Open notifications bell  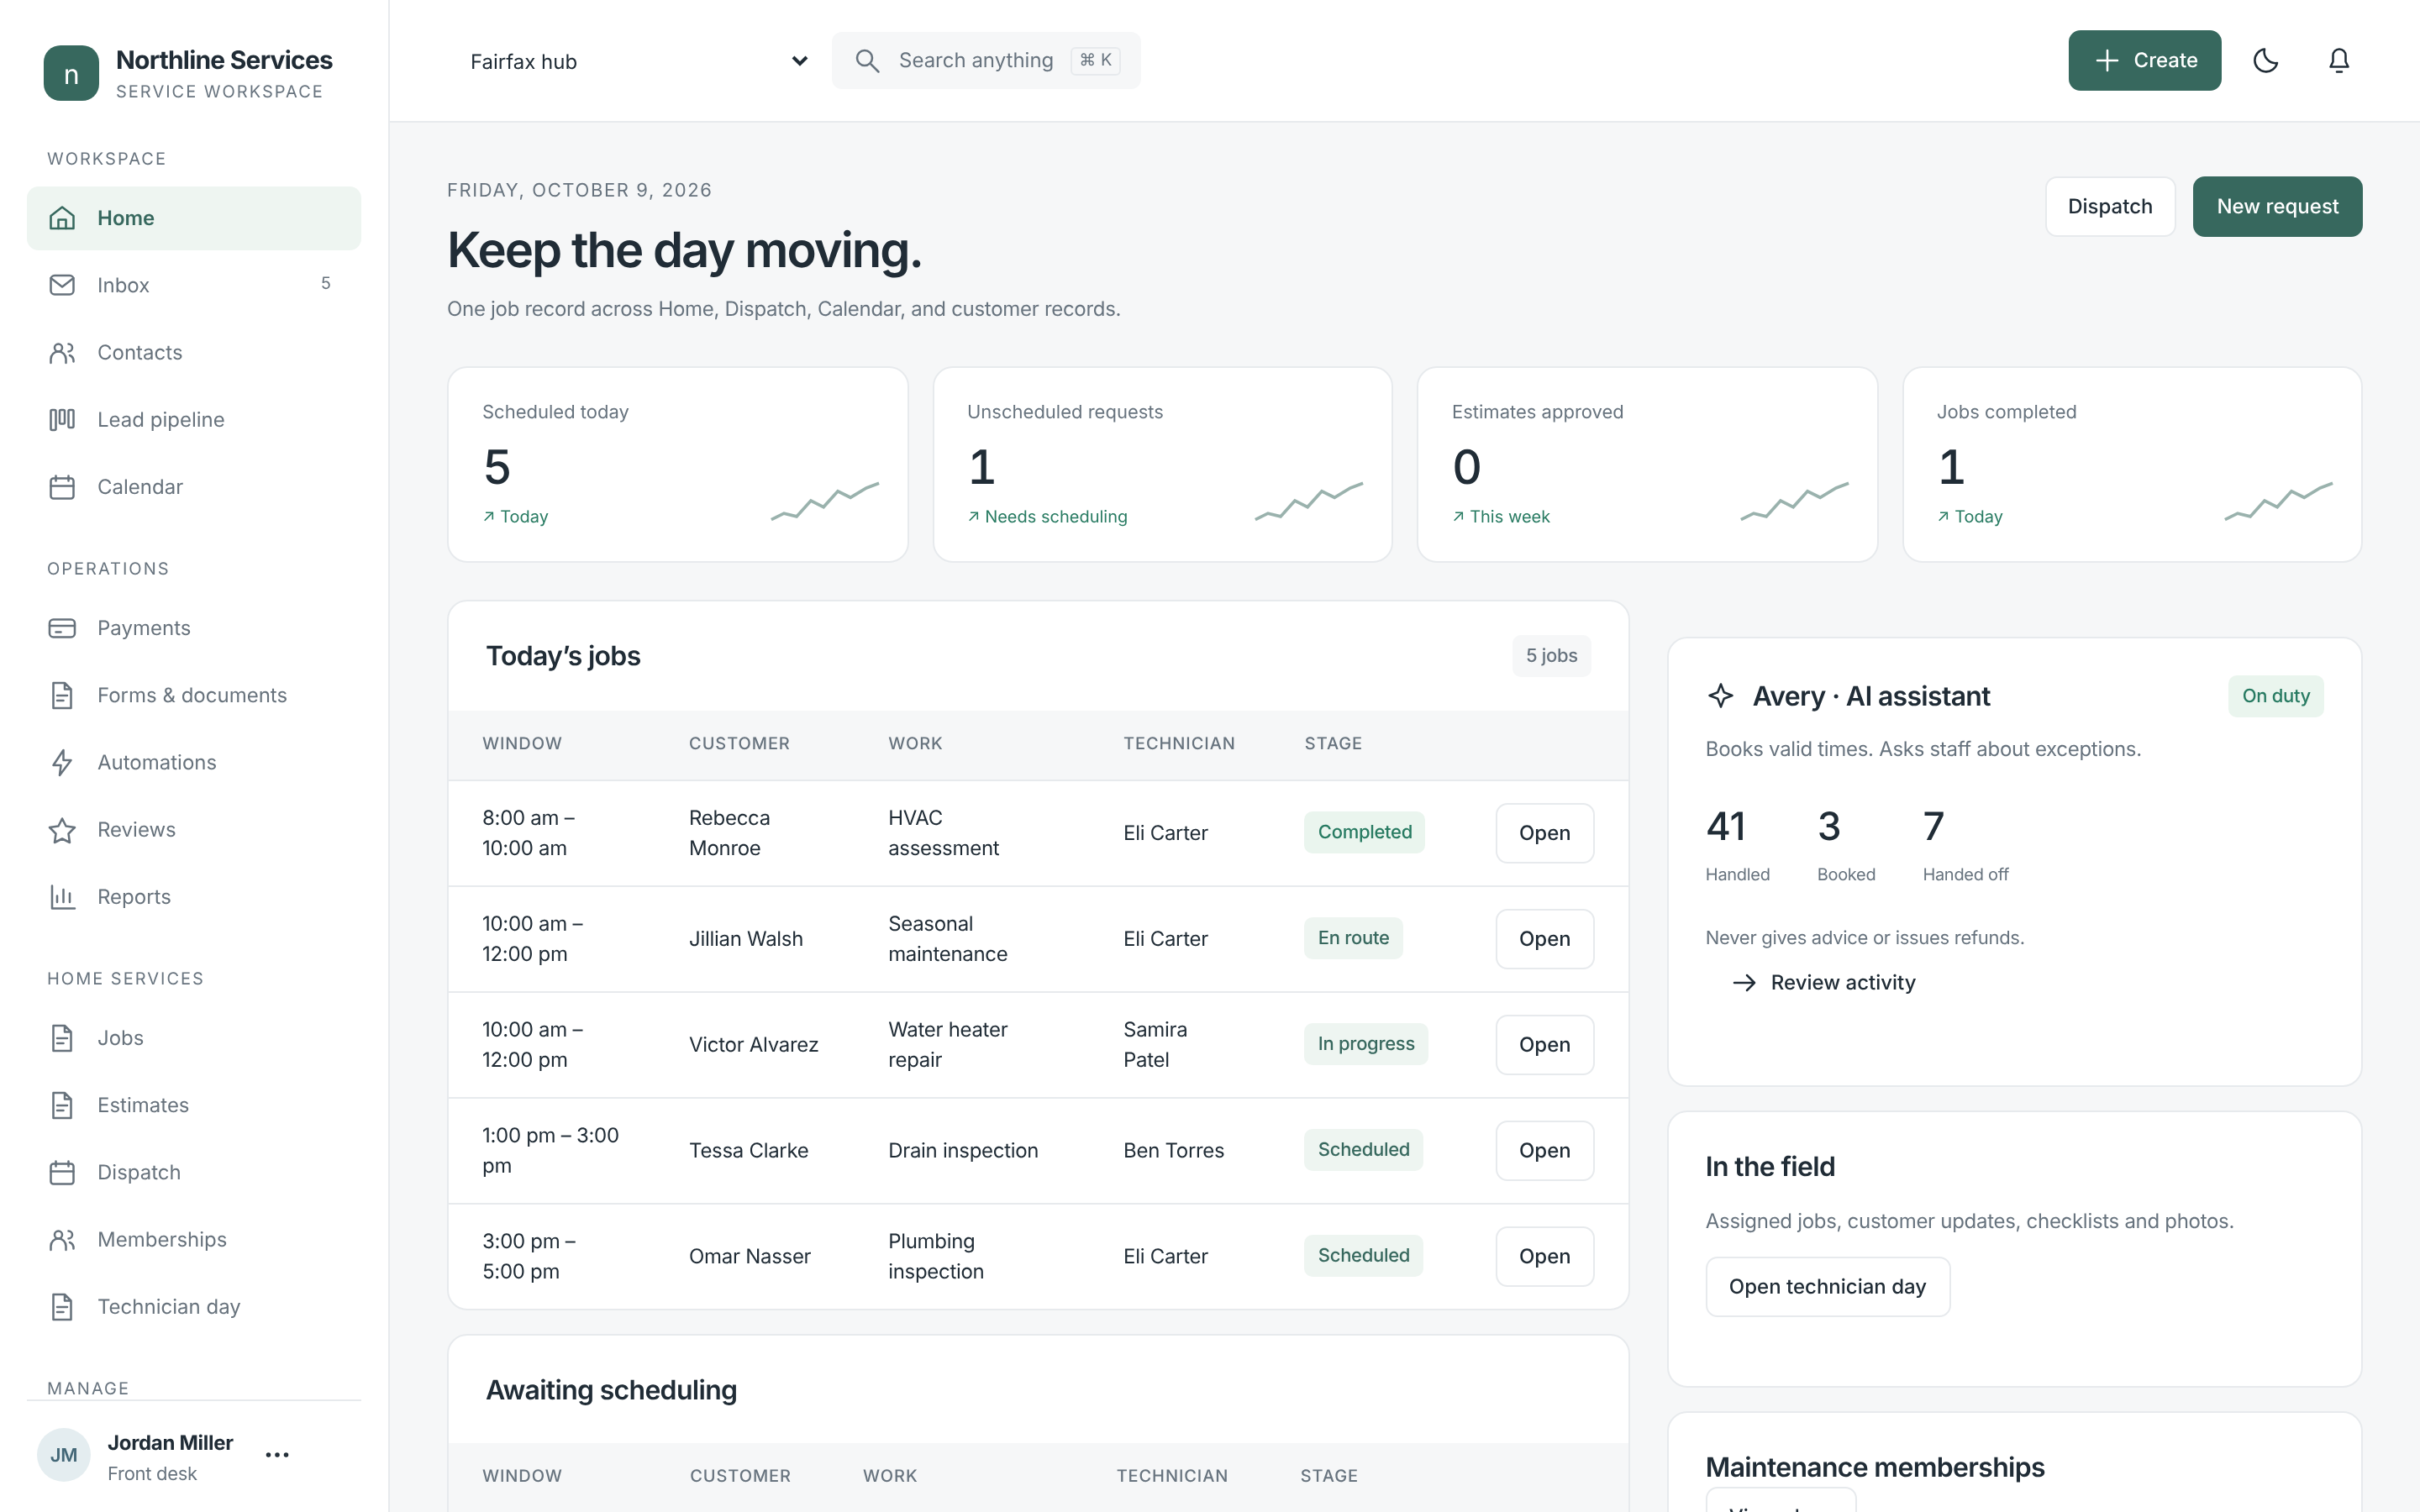coord(2338,61)
